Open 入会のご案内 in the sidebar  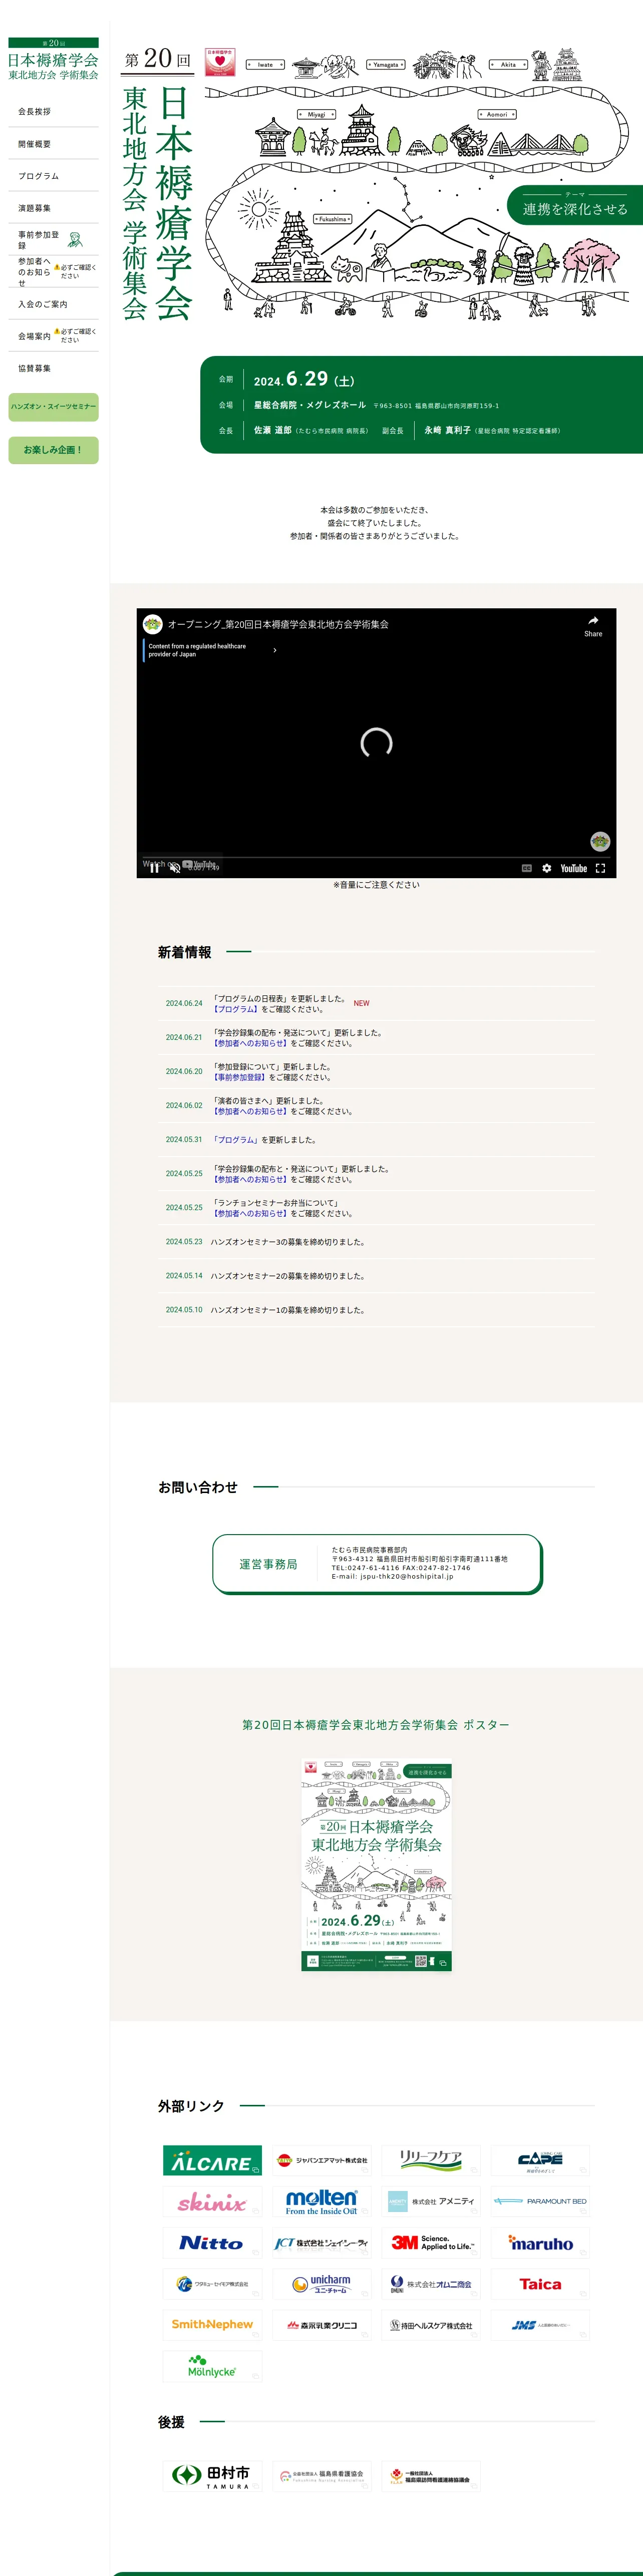(x=54, y=304)
